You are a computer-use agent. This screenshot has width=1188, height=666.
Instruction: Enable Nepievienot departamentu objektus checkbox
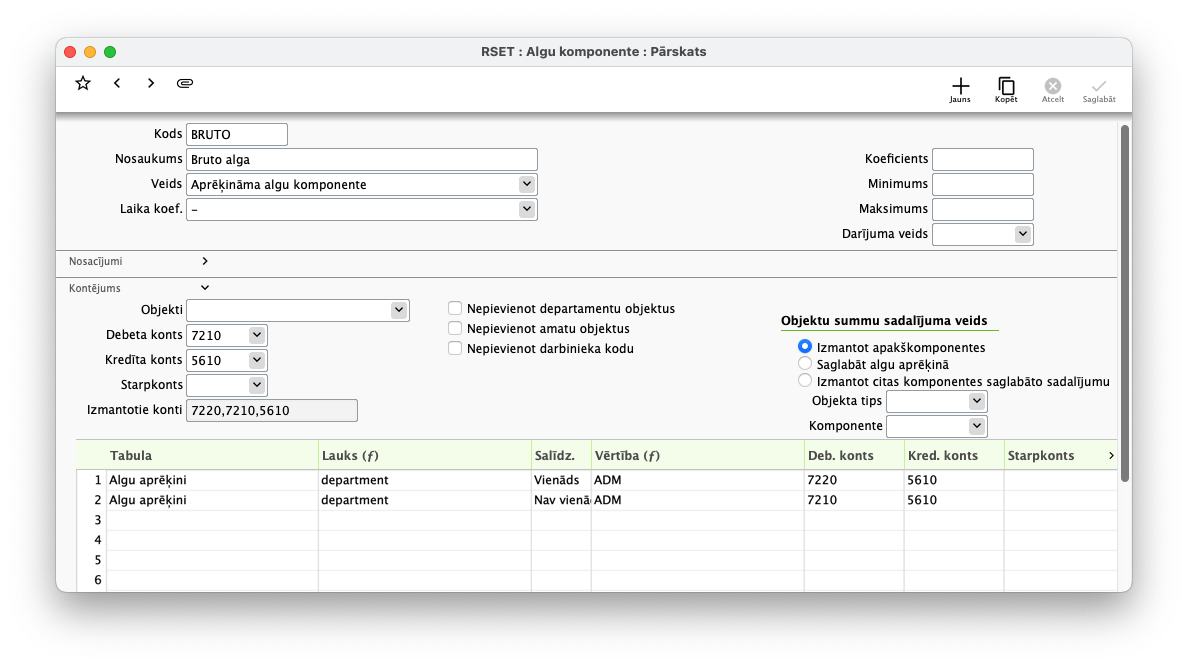455,309
